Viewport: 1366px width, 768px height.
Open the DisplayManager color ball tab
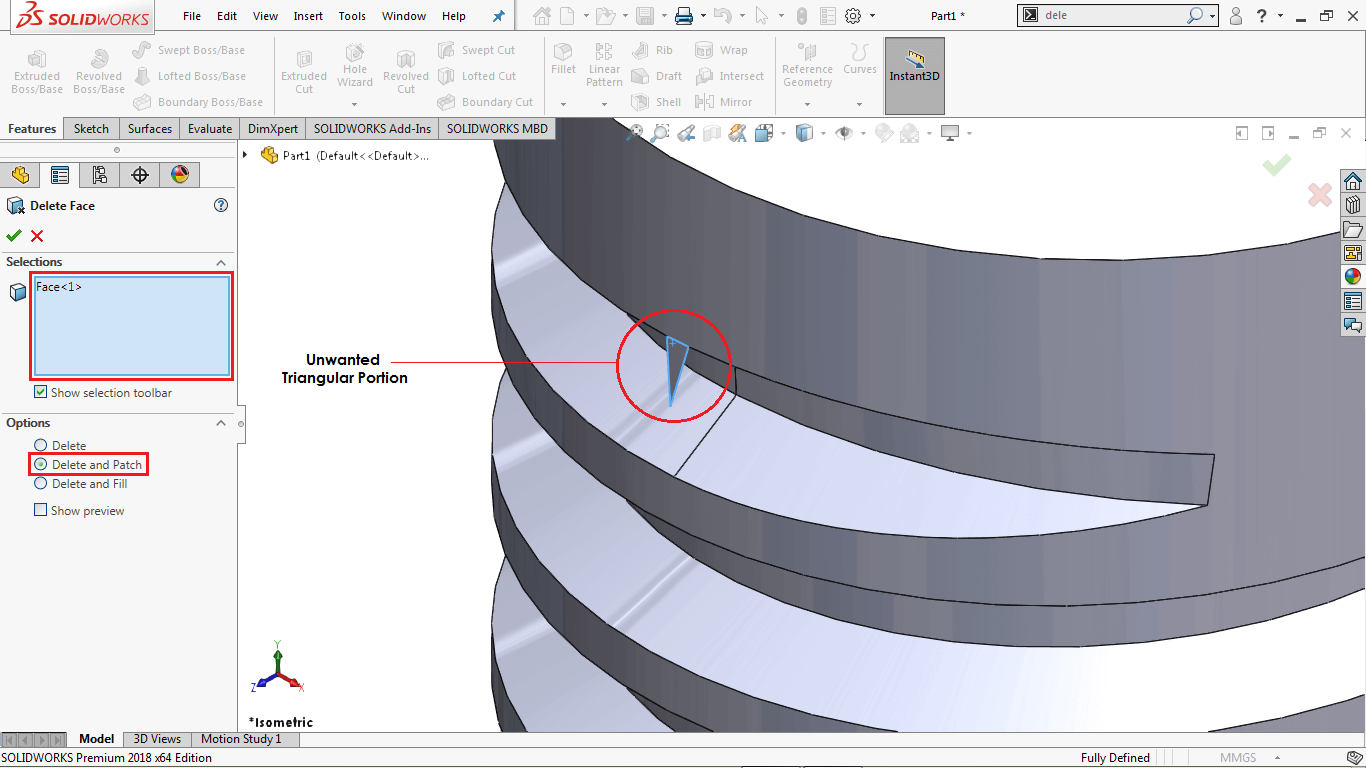(x=180, y=175)
